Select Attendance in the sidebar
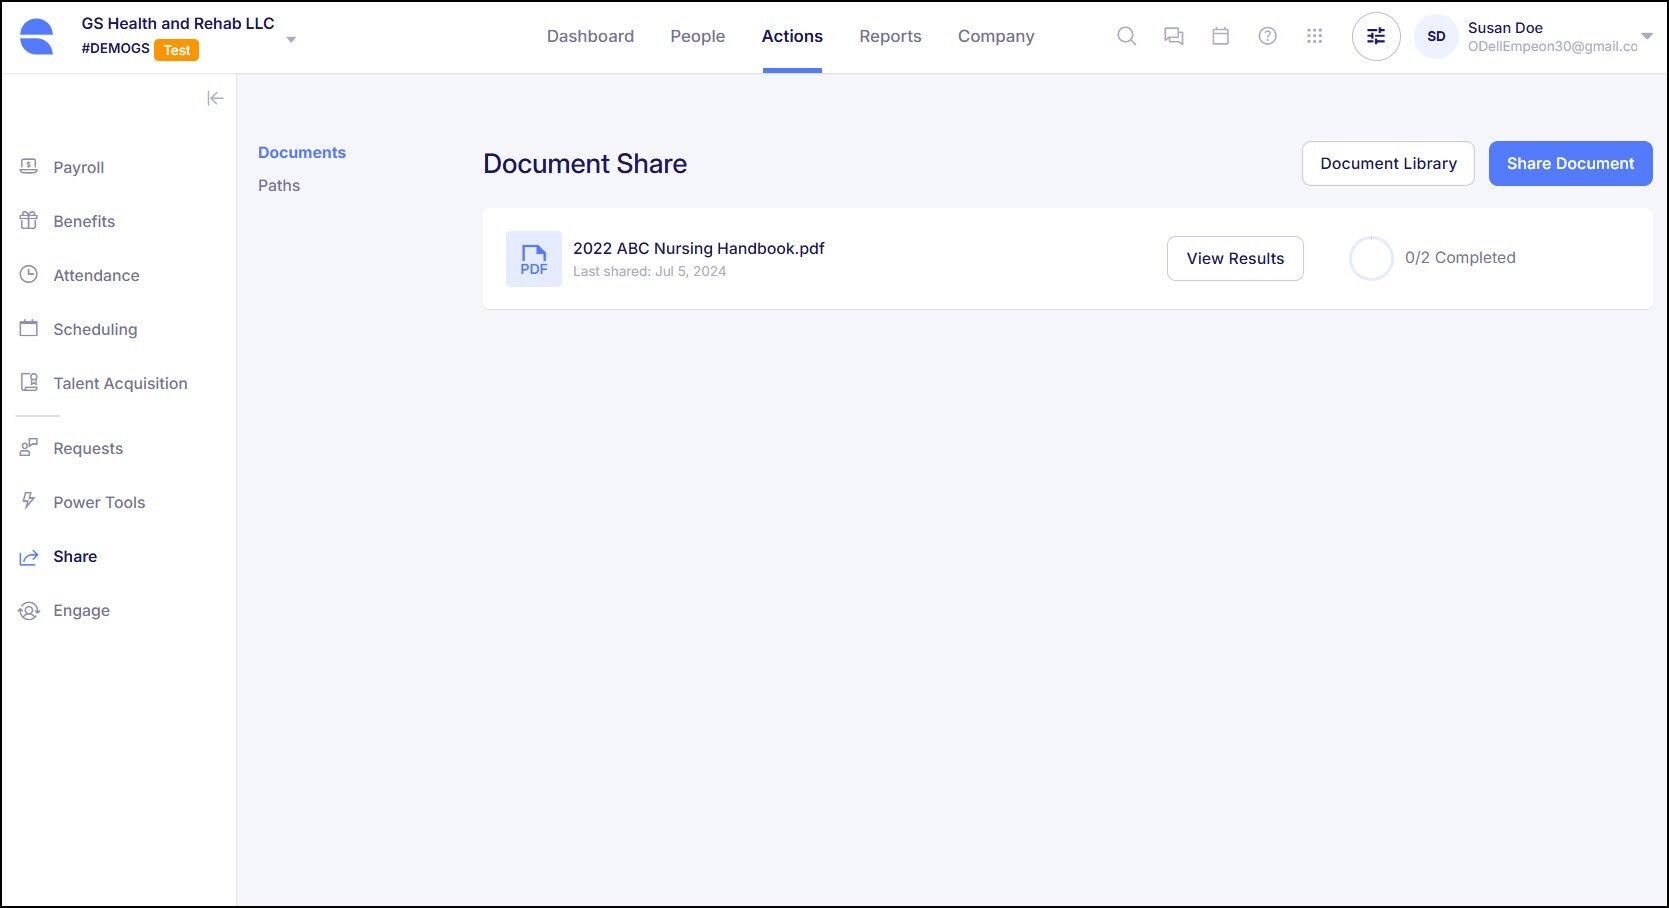 (x=96, y=275)
